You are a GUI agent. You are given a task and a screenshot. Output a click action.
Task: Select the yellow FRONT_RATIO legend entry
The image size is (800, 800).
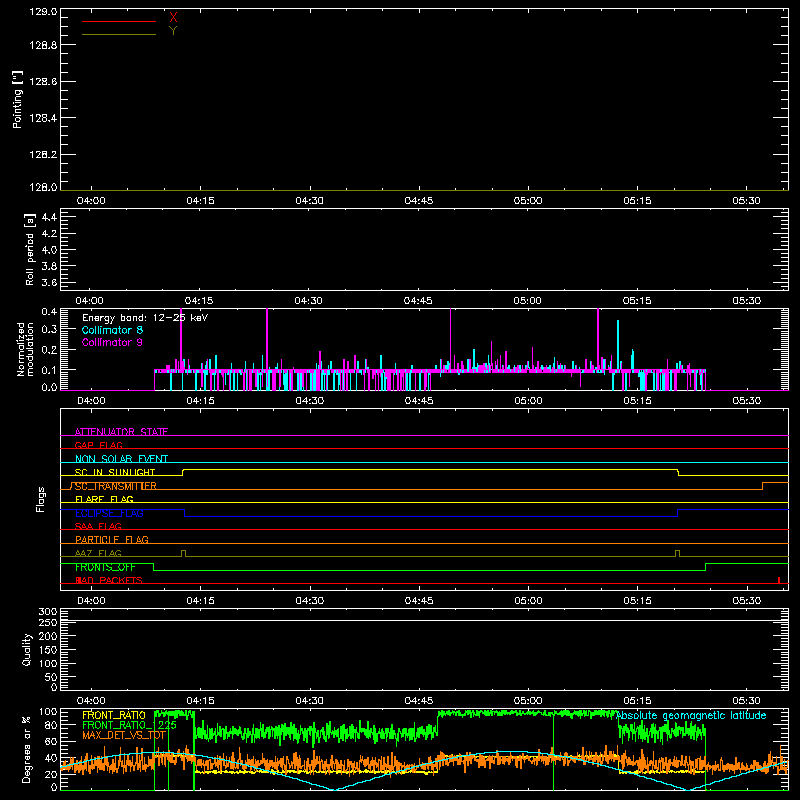pos(114,715)
